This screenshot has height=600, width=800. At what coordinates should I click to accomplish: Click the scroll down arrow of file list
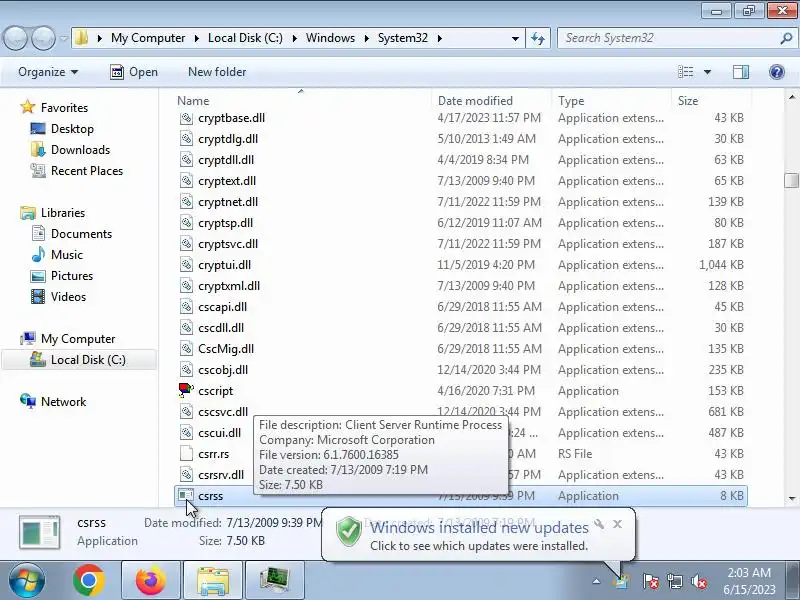point(792,498)
